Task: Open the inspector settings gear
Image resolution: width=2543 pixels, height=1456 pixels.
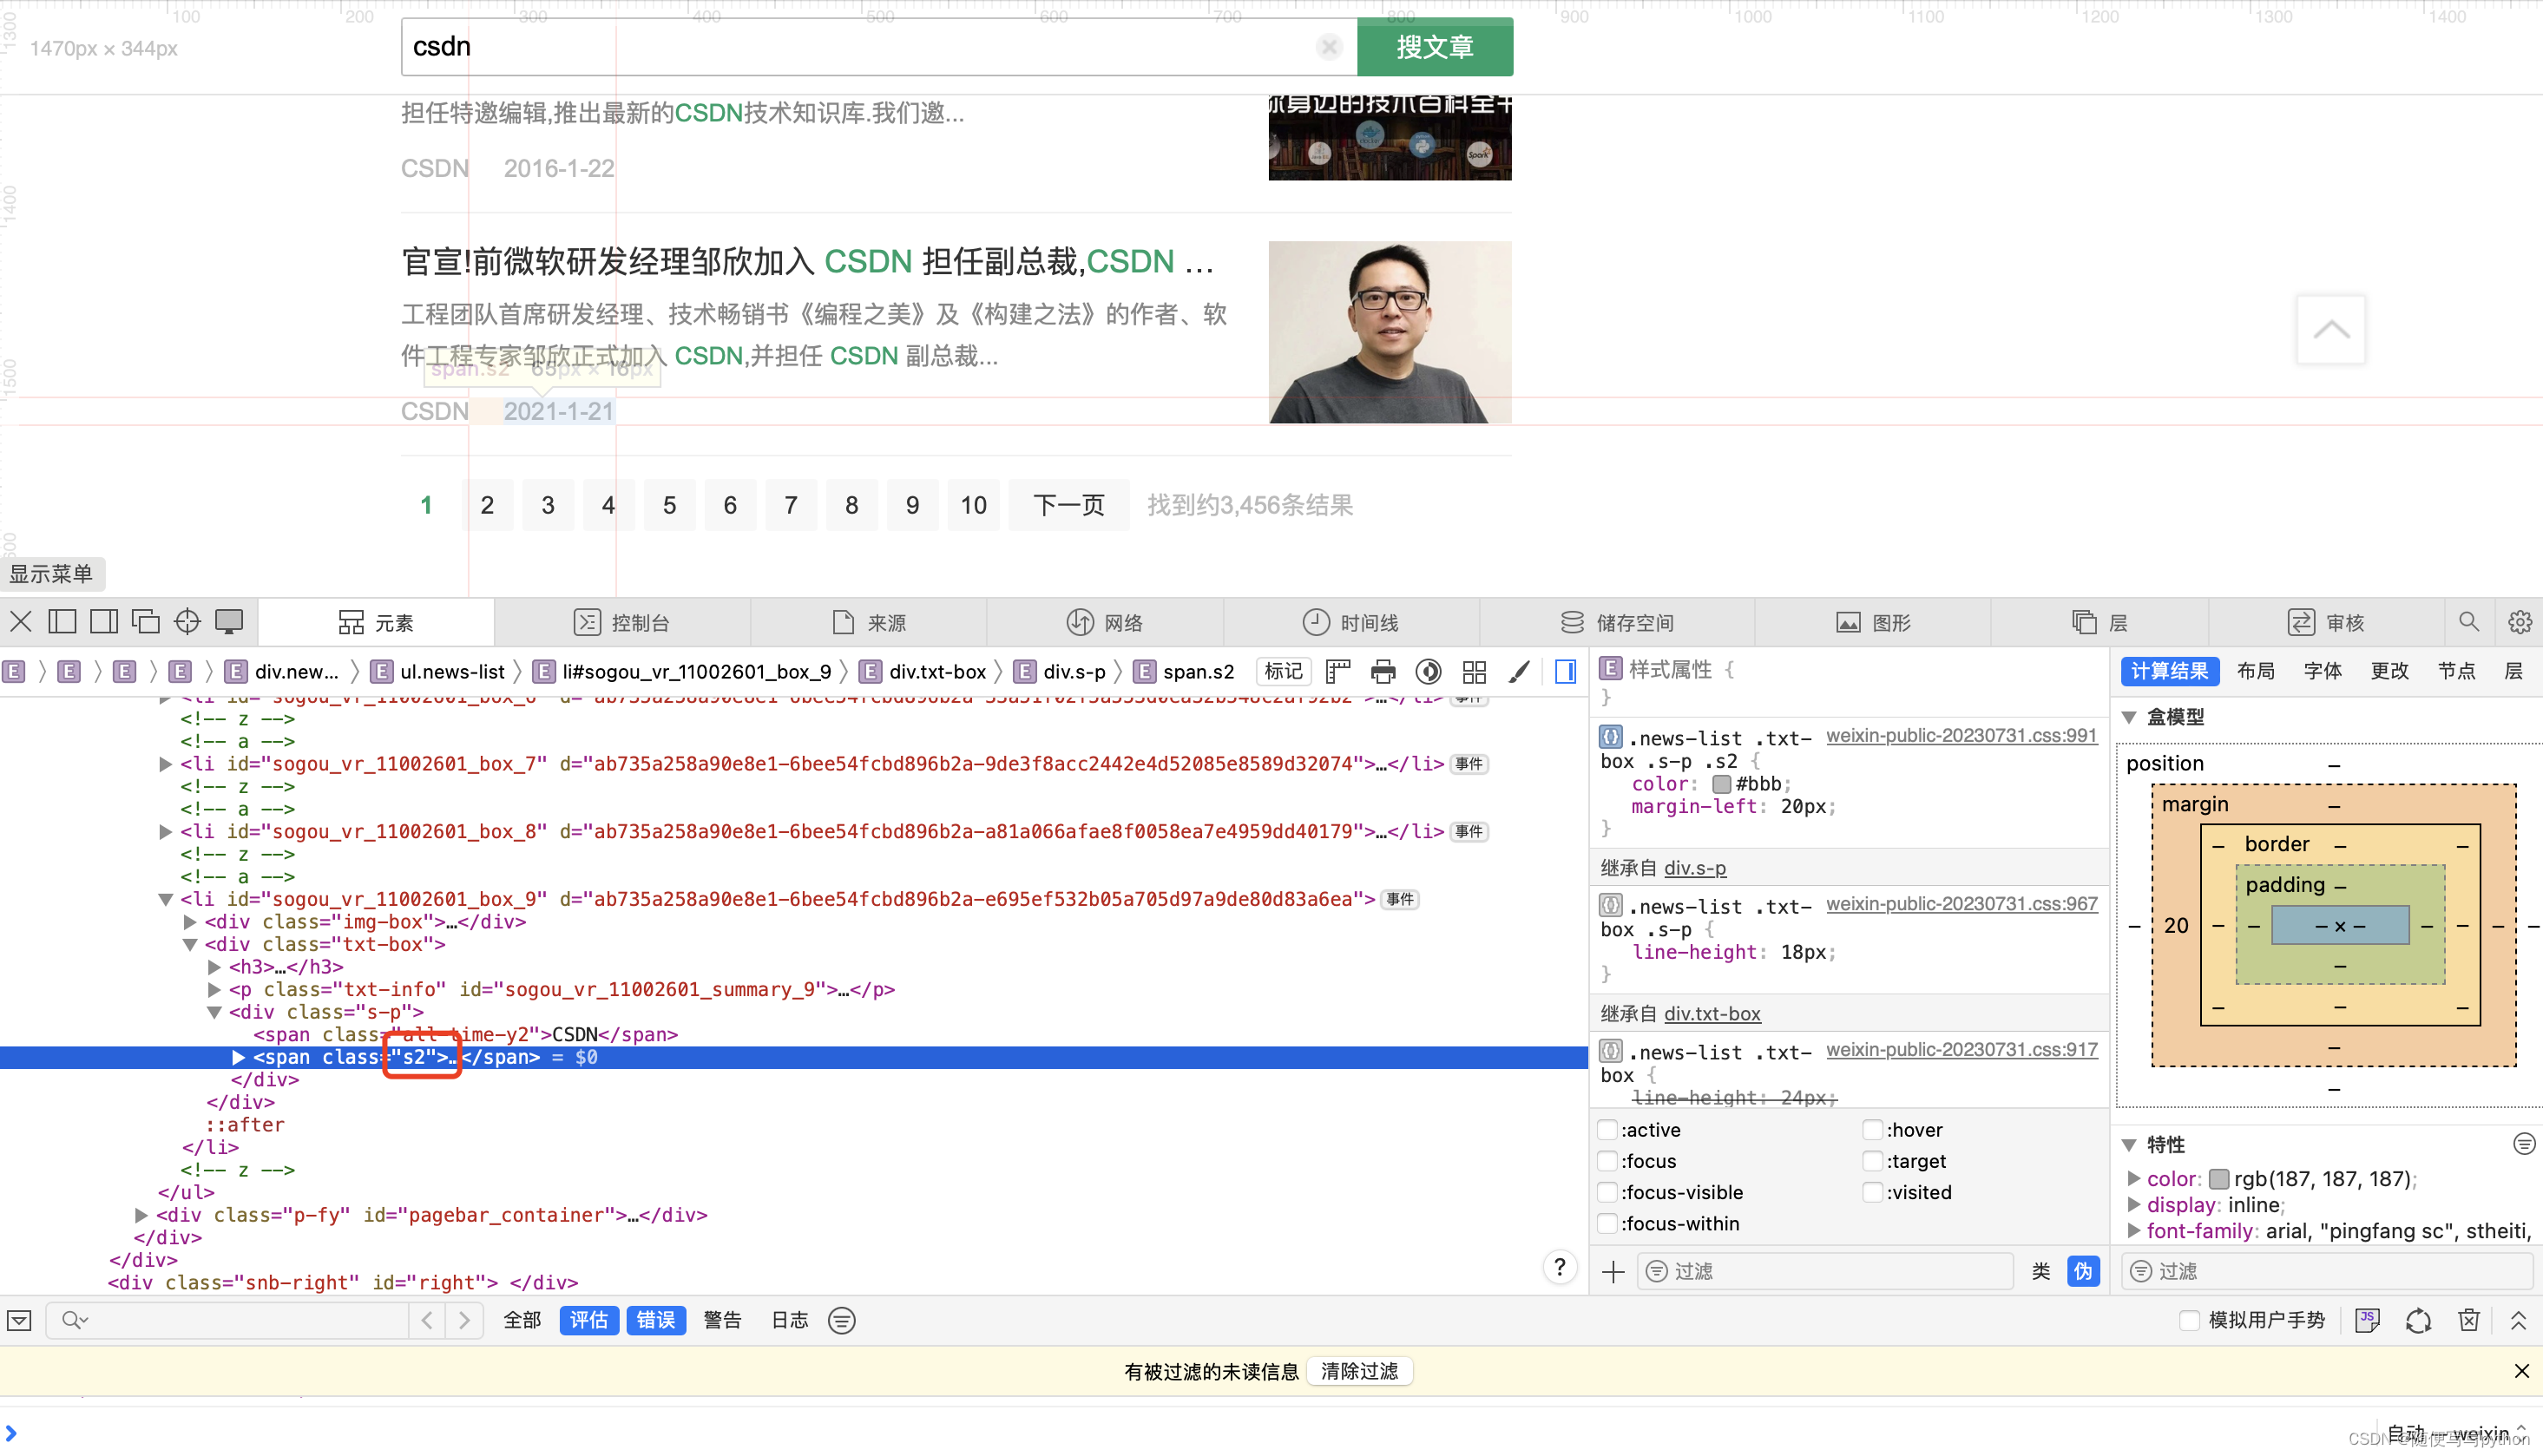Action: pos(2519,622)
